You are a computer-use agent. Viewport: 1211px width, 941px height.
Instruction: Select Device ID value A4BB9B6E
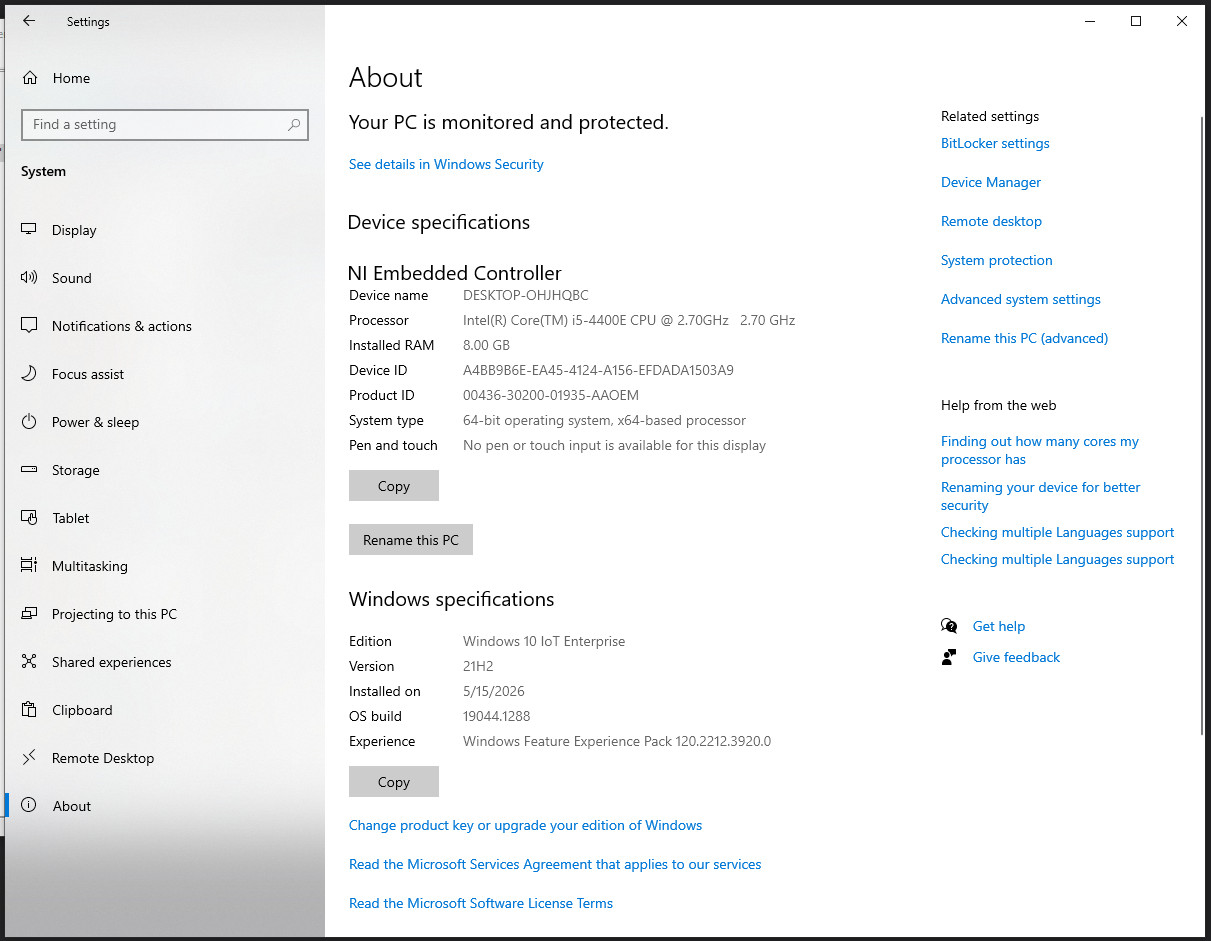[x=598, y=370]
